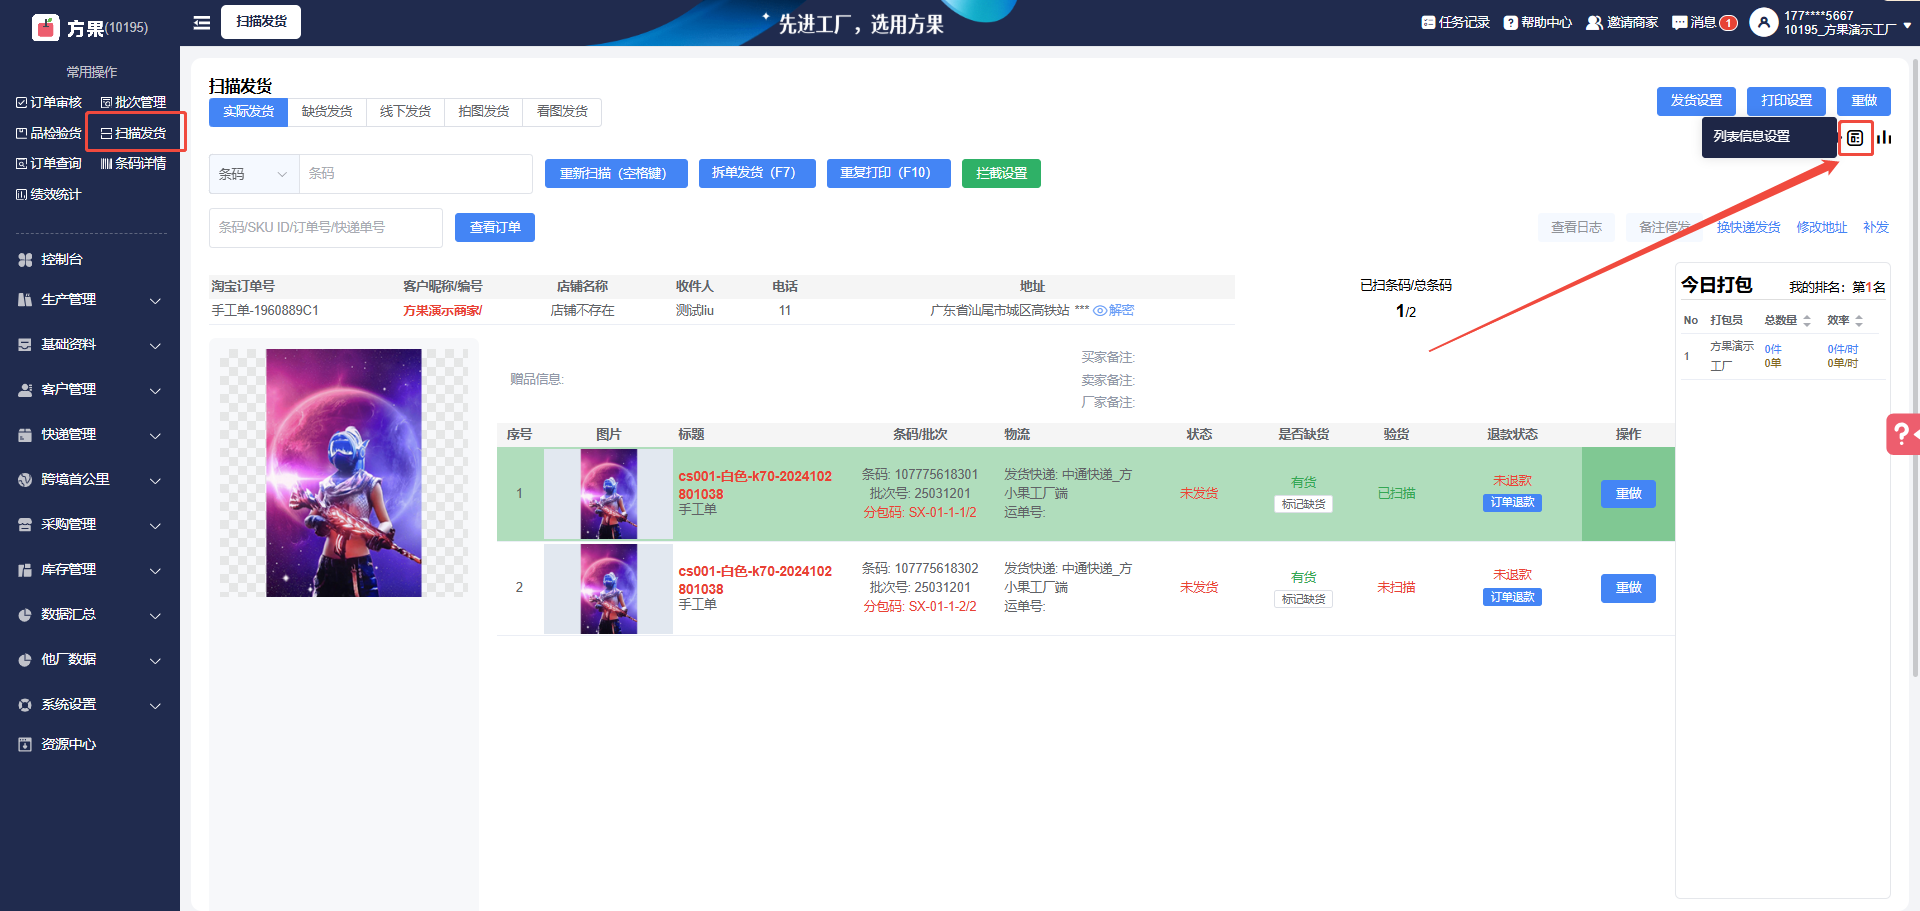Click 查看日志 button
The width and height of the screenshot is (1920, 911).
pos(1576,228)
